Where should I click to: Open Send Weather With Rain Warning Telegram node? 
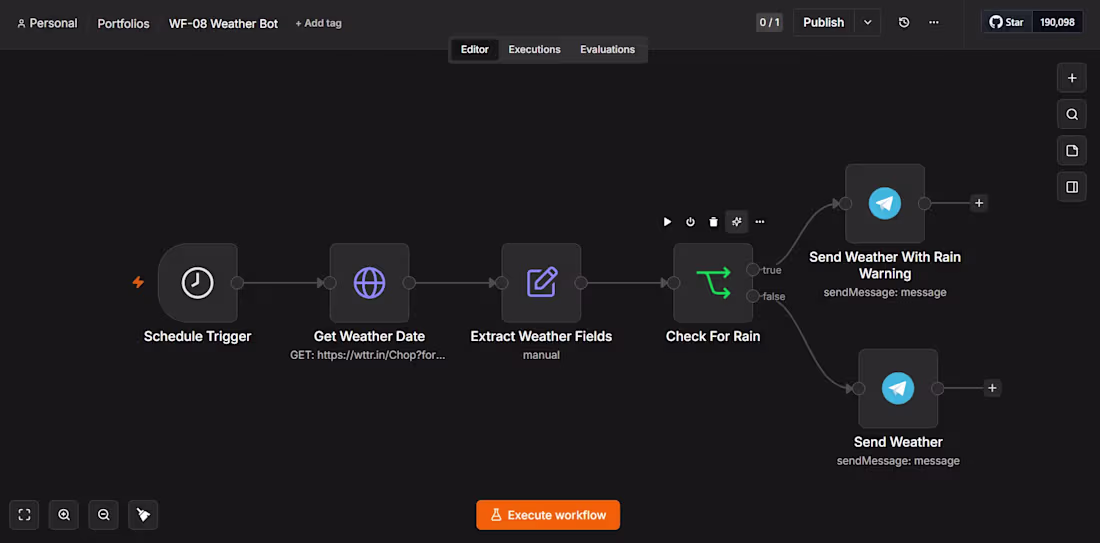(x=885, y=203)
